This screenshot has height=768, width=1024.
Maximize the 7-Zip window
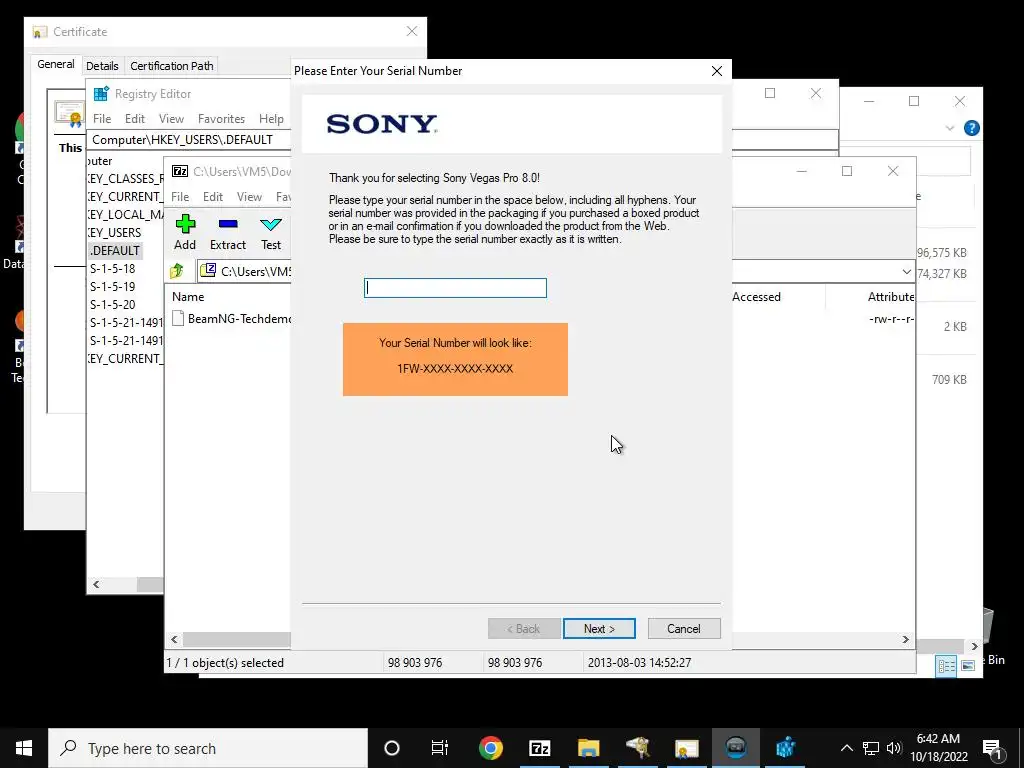847,171
